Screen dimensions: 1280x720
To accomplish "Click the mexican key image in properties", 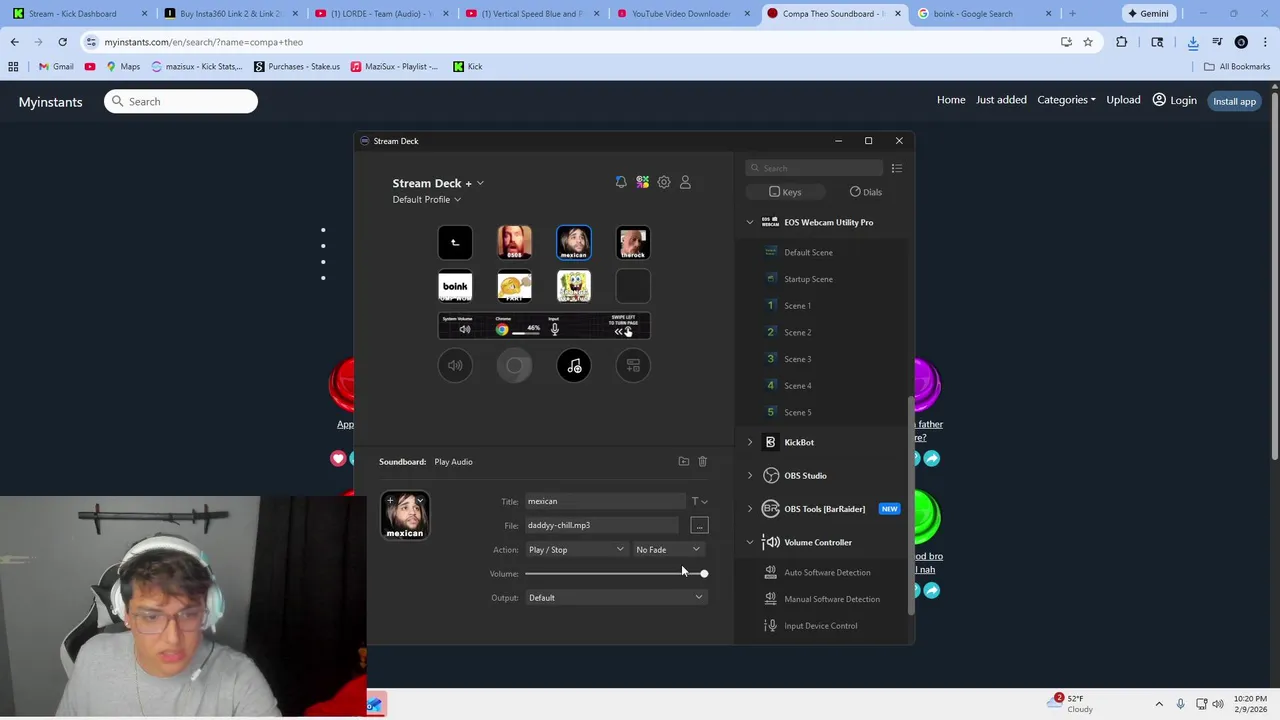I will [405, 515].
